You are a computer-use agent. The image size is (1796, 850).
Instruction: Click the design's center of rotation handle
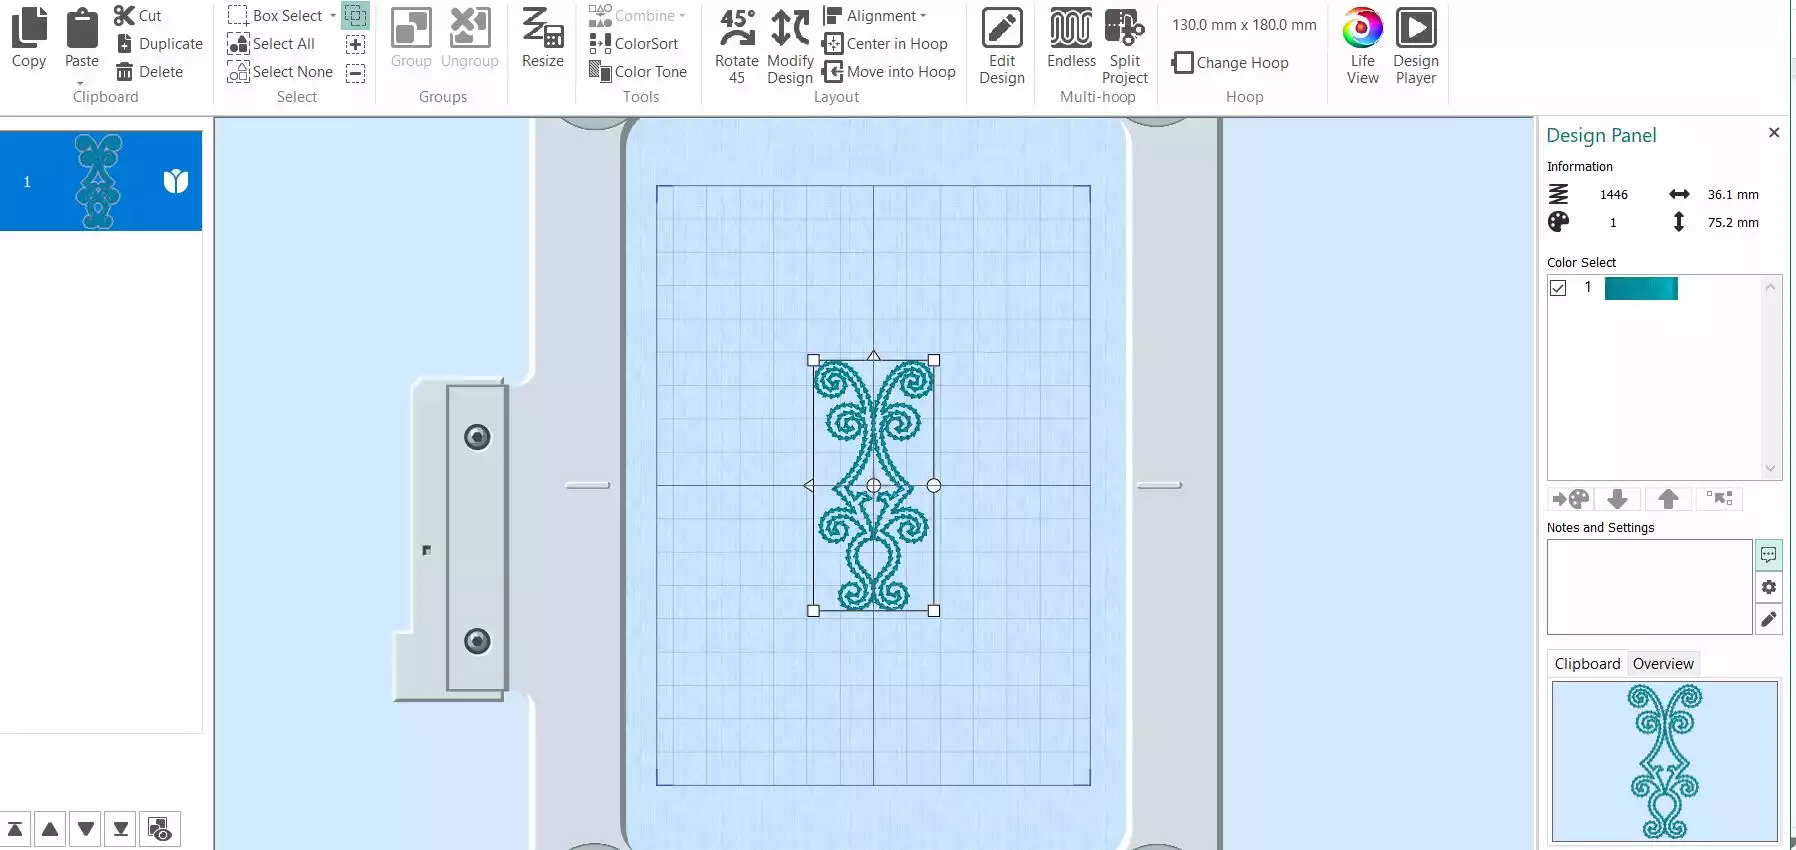(873, 485)
